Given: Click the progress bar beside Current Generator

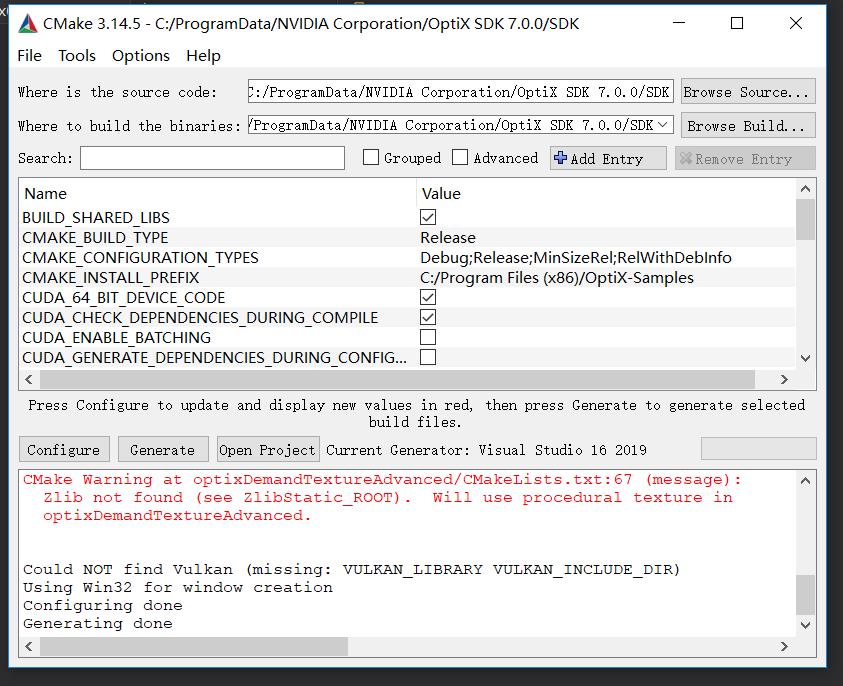Looking at the screenshot, I should coord(759,448).
